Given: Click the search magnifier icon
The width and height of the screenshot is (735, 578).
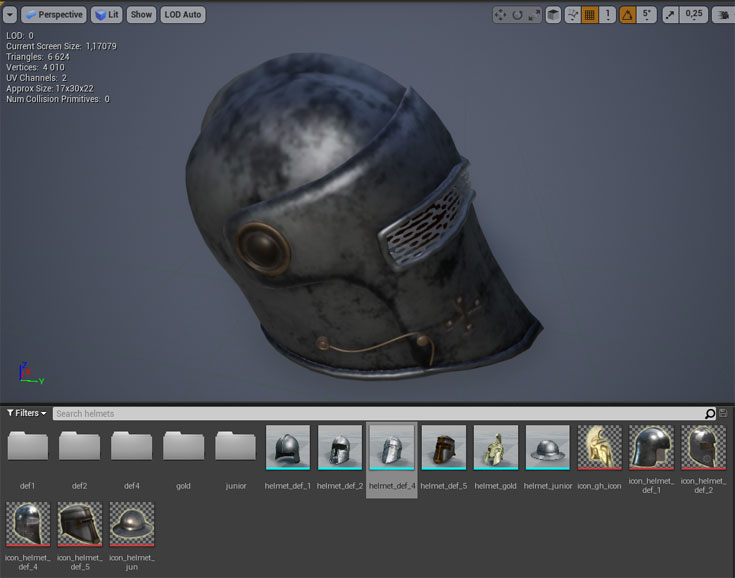Looking at the screenshot, I should pyautogui.click(x=710, y=413).
